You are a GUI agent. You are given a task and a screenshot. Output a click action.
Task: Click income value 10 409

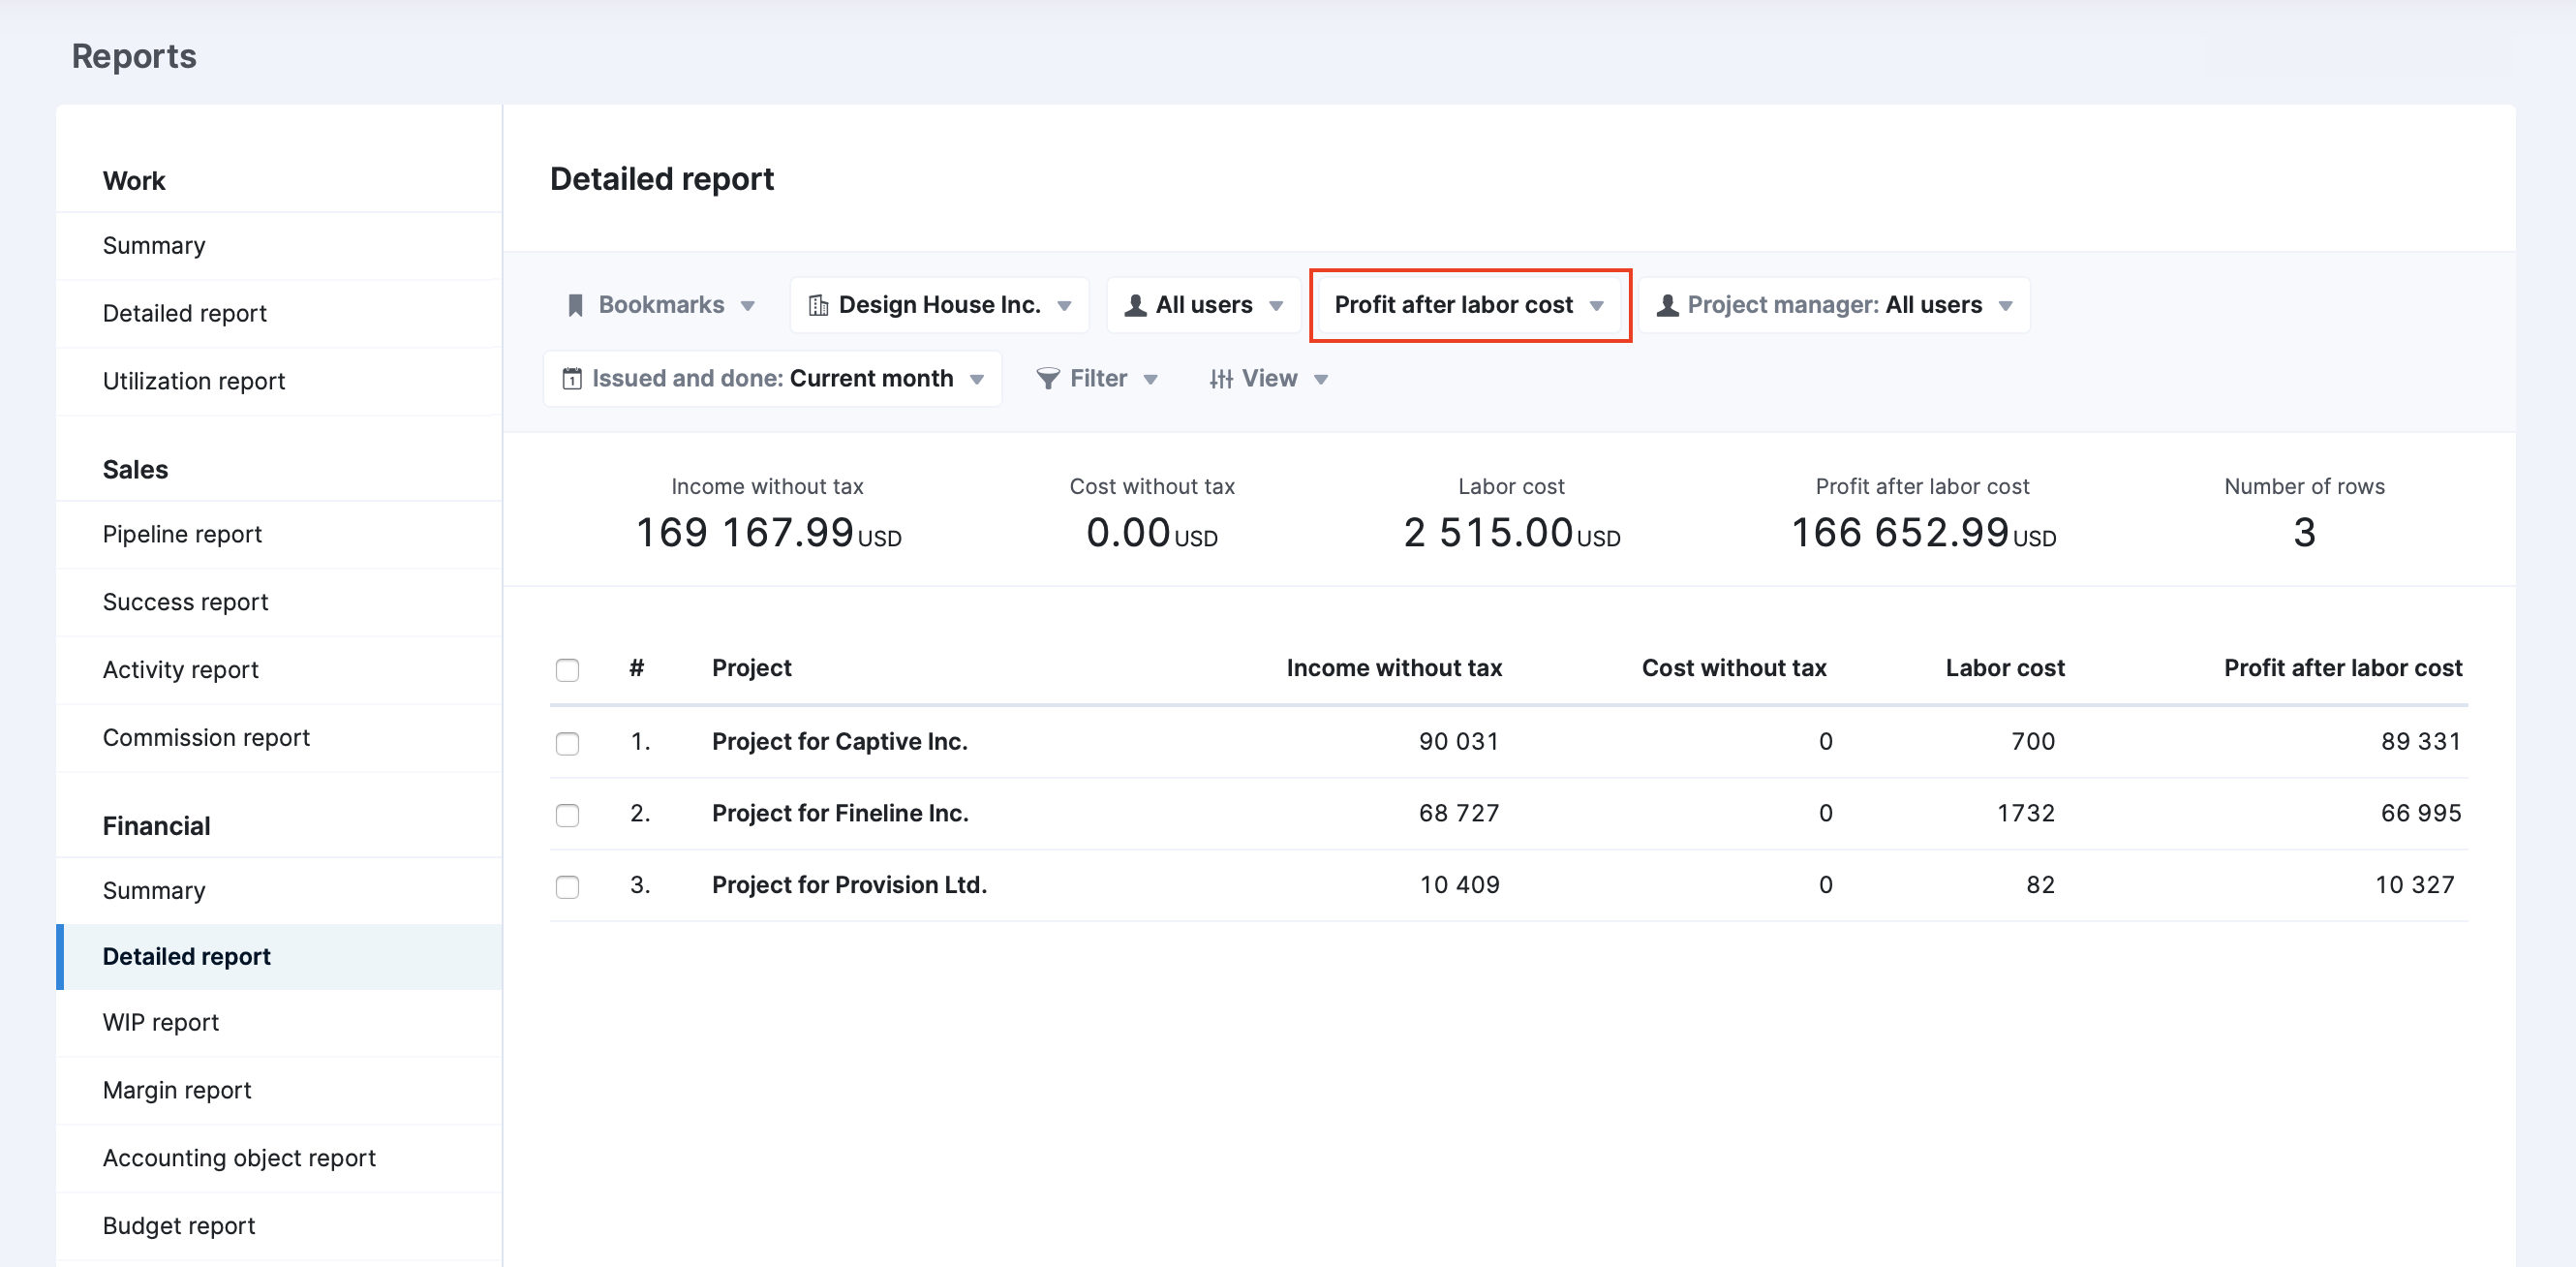1459,886
